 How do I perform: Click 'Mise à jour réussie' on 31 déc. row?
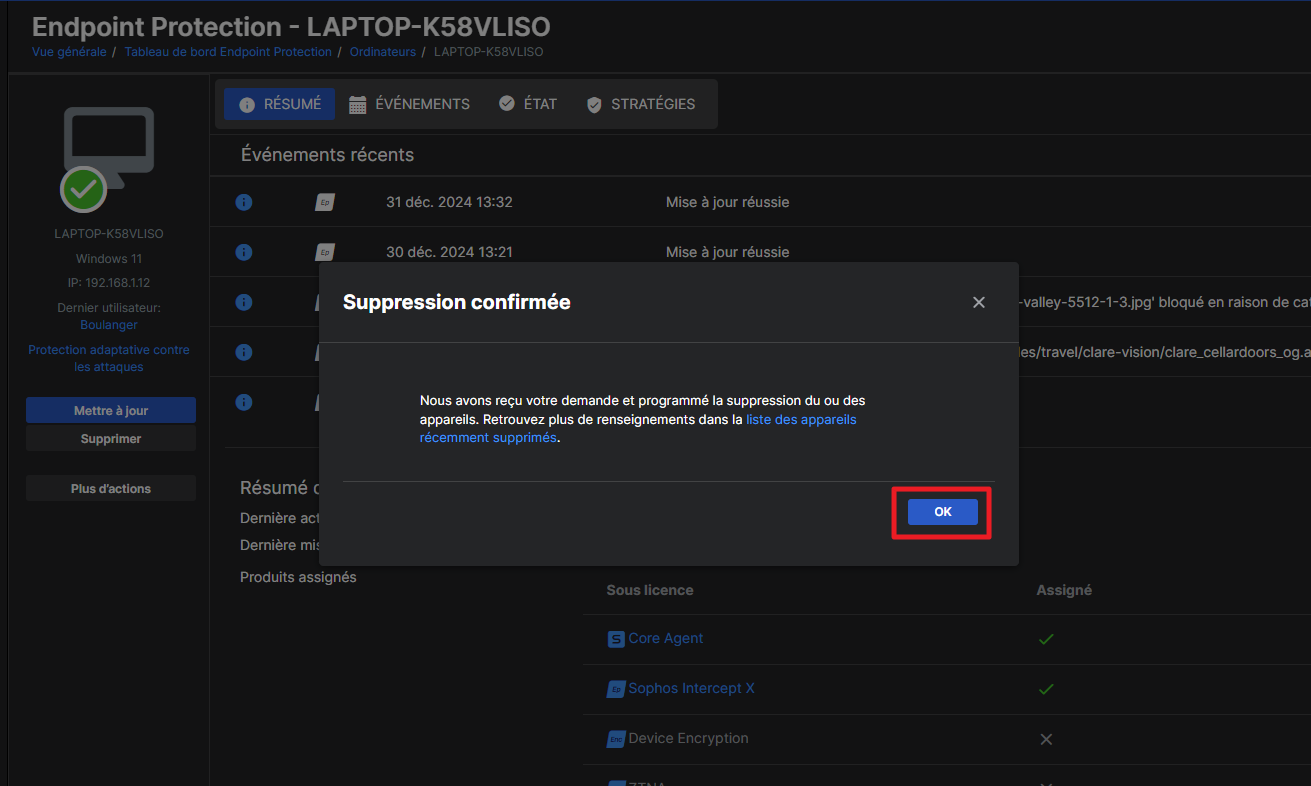(x=727, y=202)
